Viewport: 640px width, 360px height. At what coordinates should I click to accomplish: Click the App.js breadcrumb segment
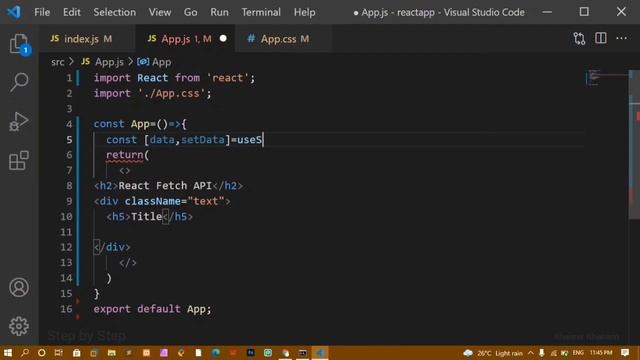109,62
